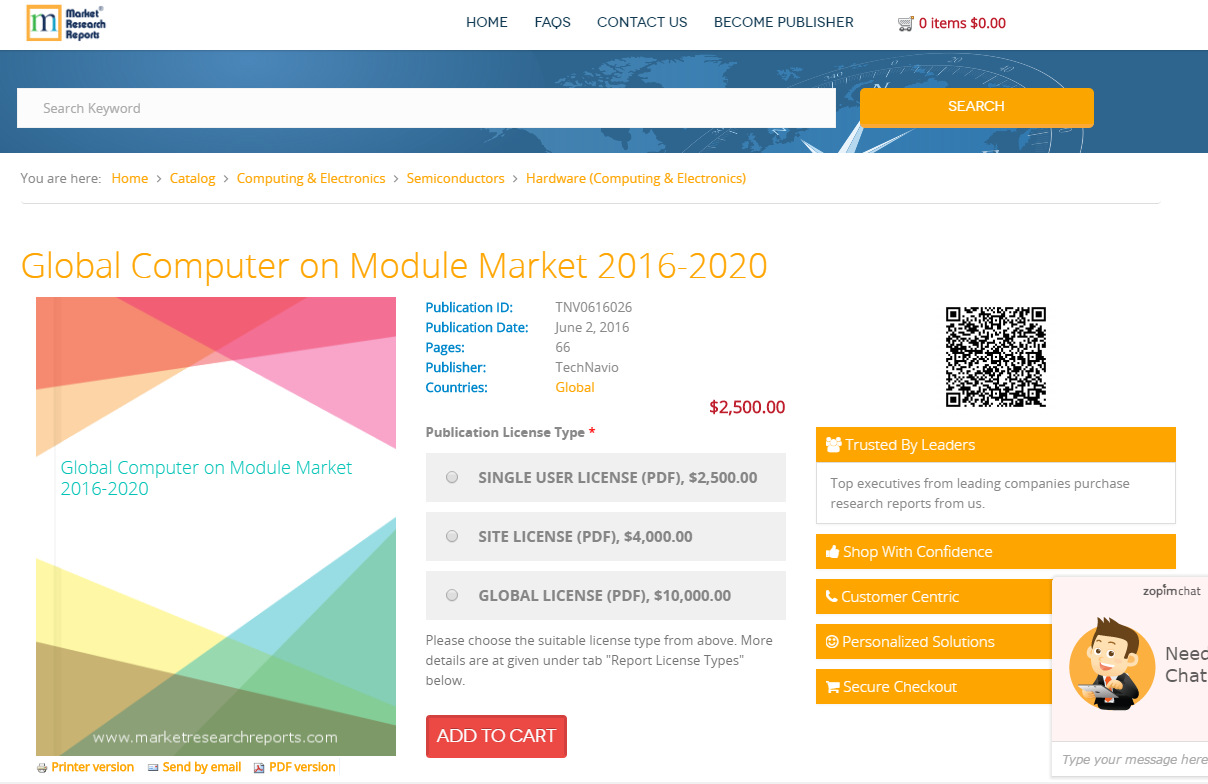Select the printer icon beside Printer version
Screen dimensions: 1208x784
[42, 768]
